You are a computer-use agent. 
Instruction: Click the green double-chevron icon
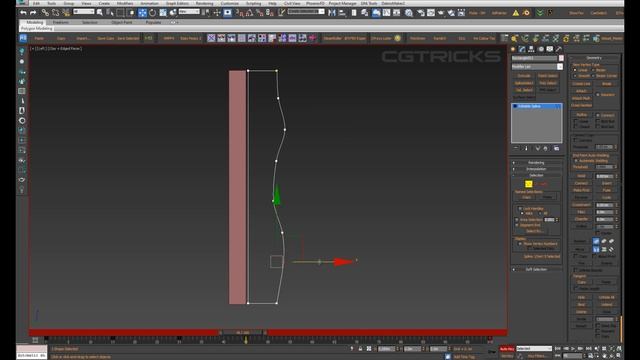[x=540, y=13]
